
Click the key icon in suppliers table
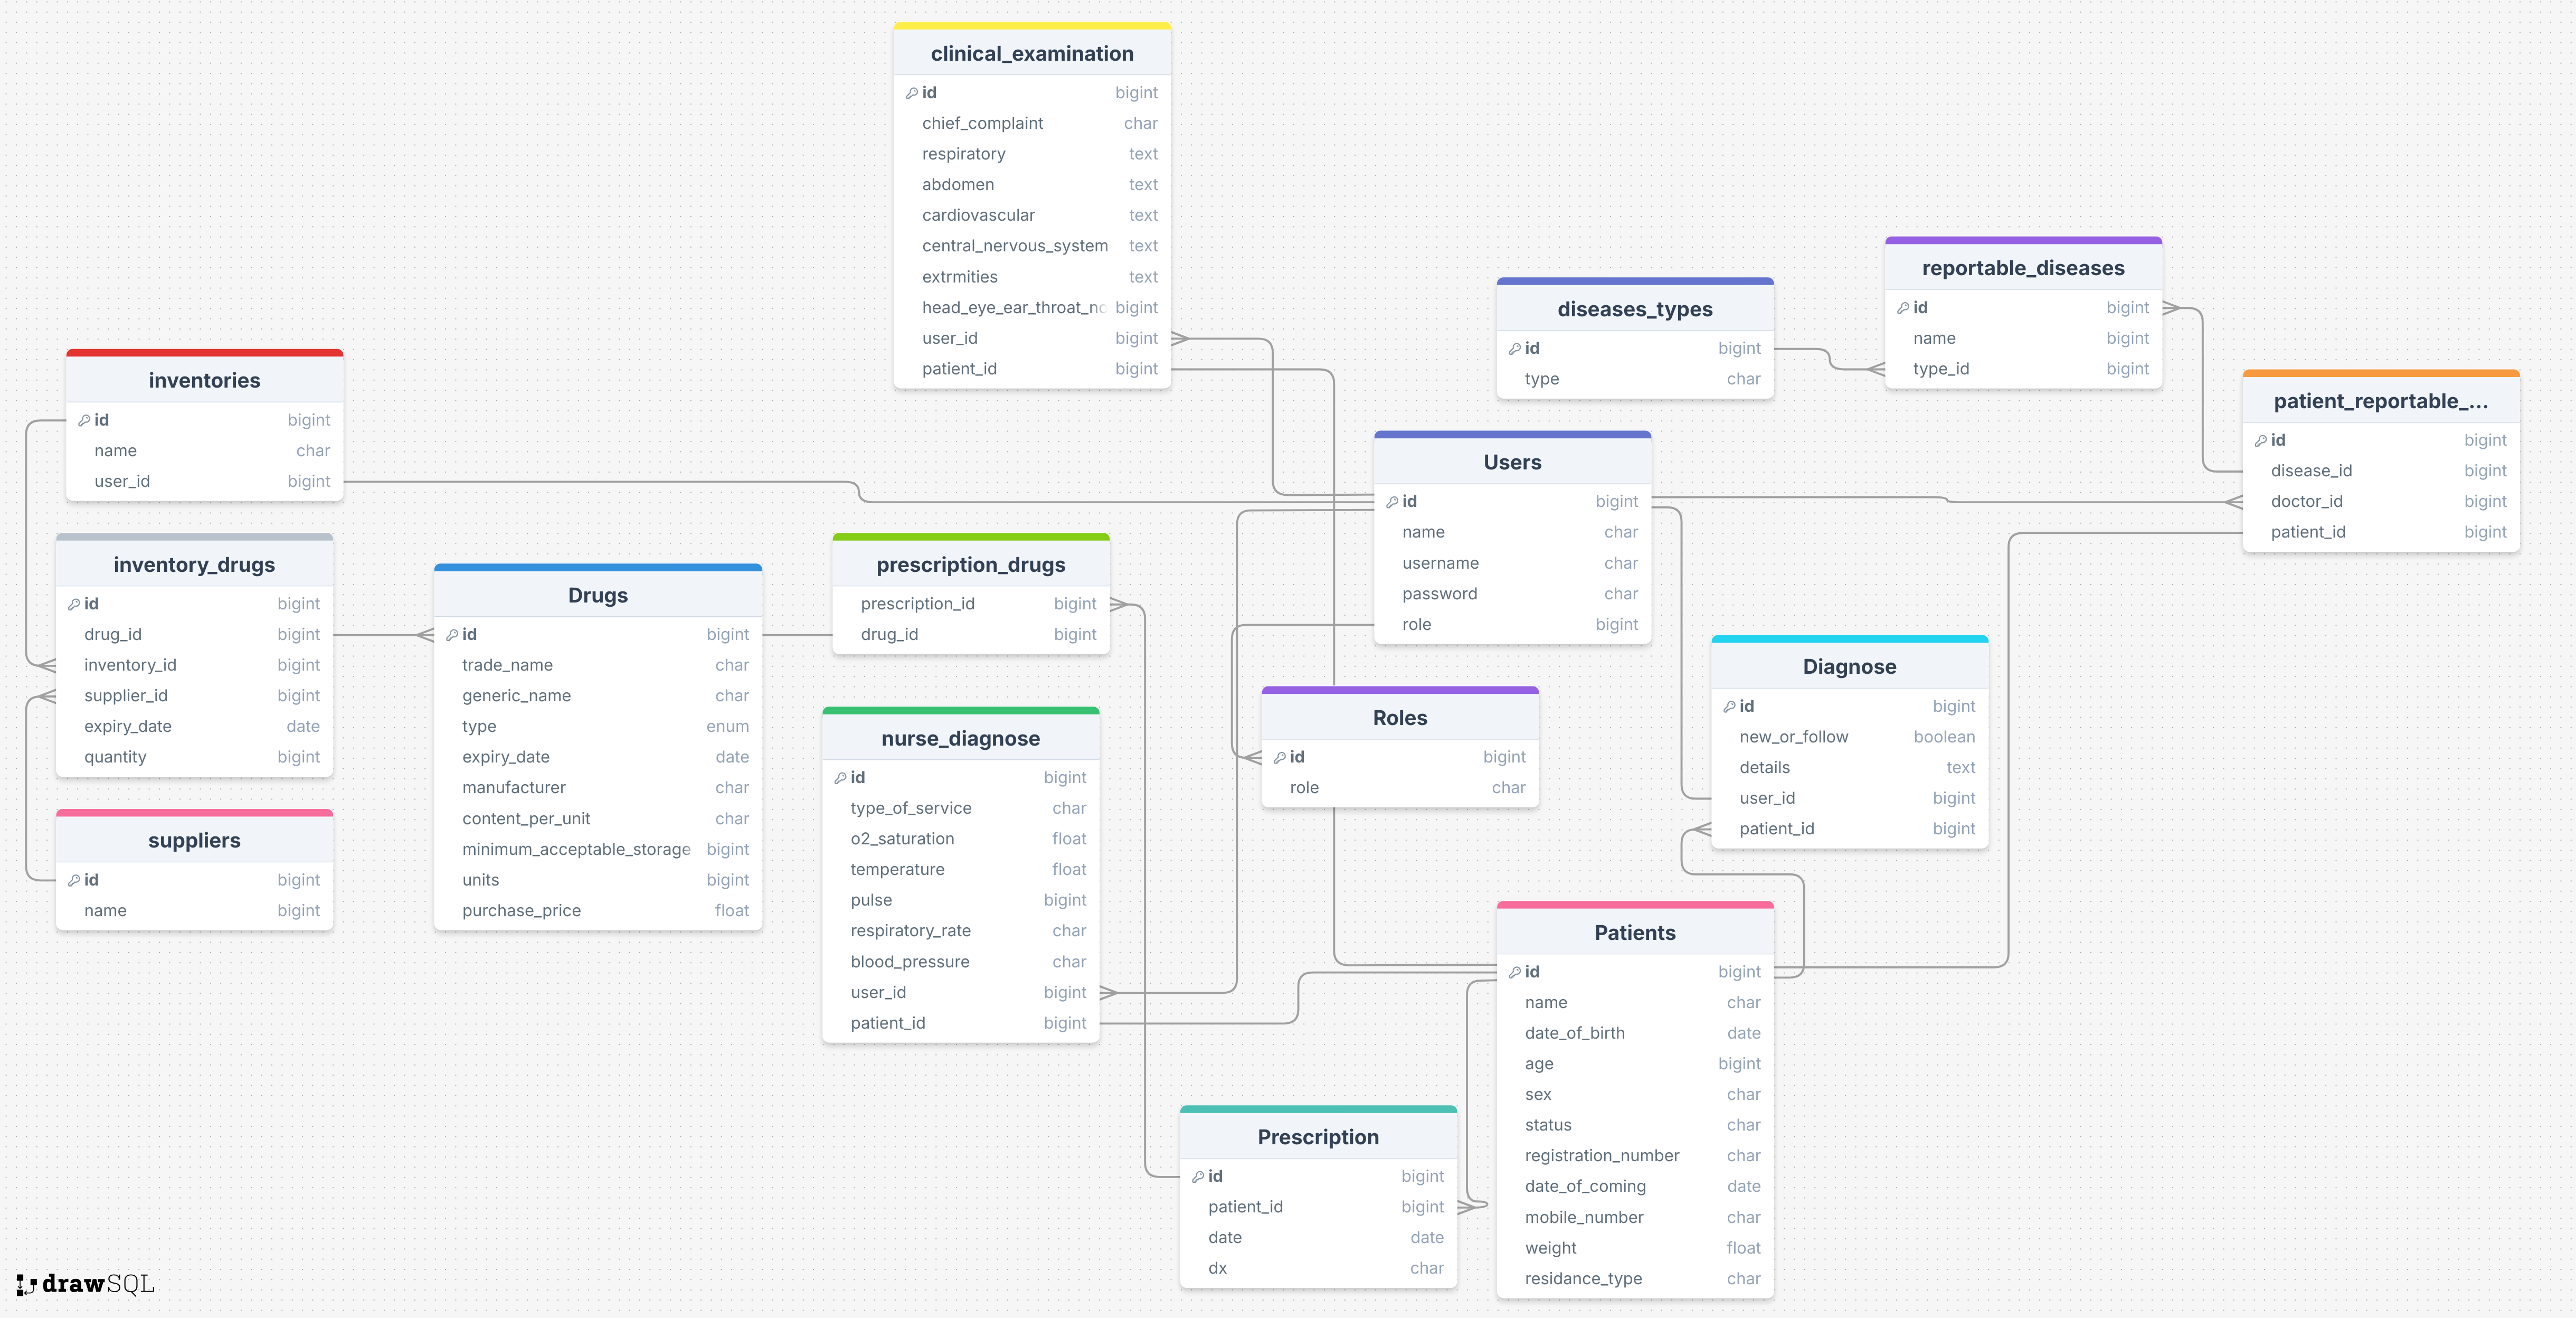click(74, 881)
